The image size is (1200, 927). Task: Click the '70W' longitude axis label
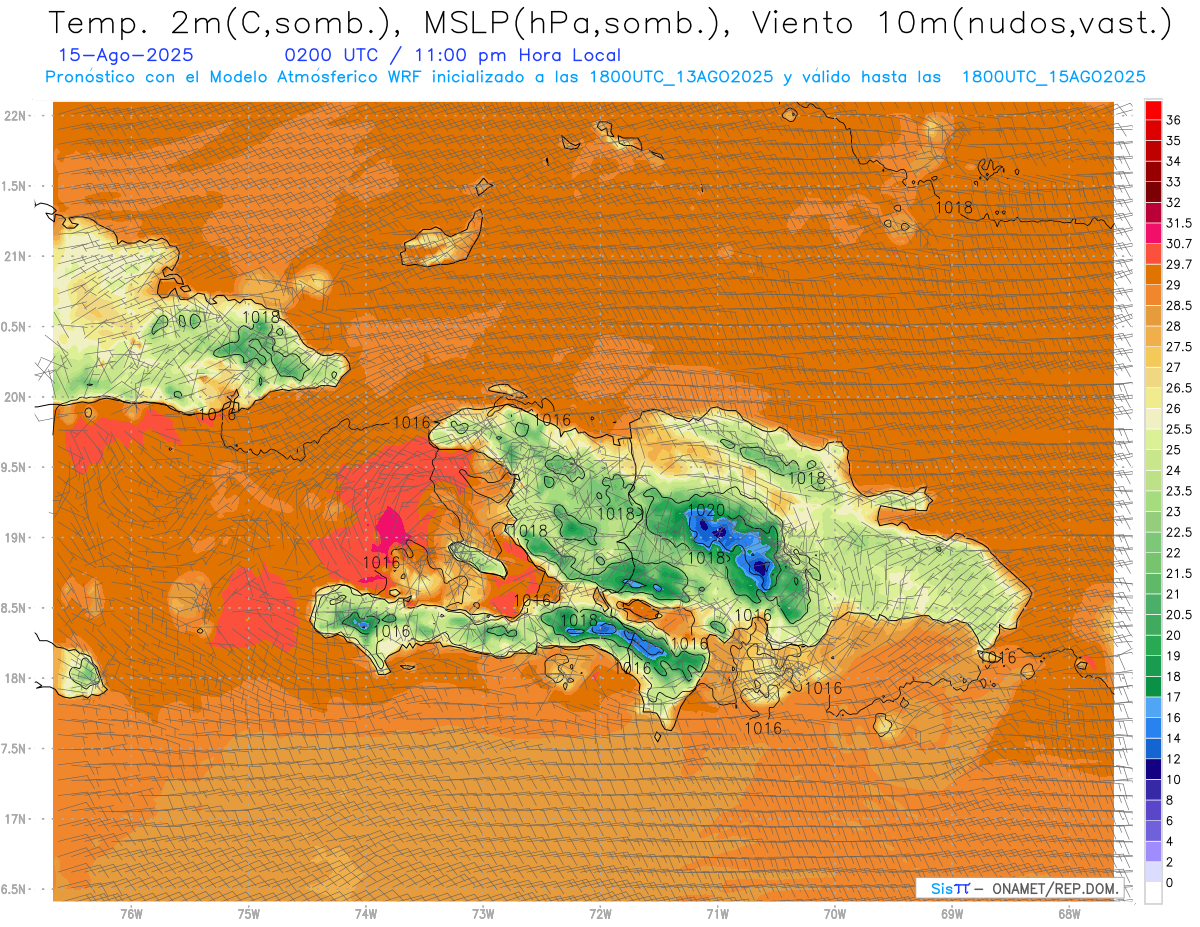point(835,914)
